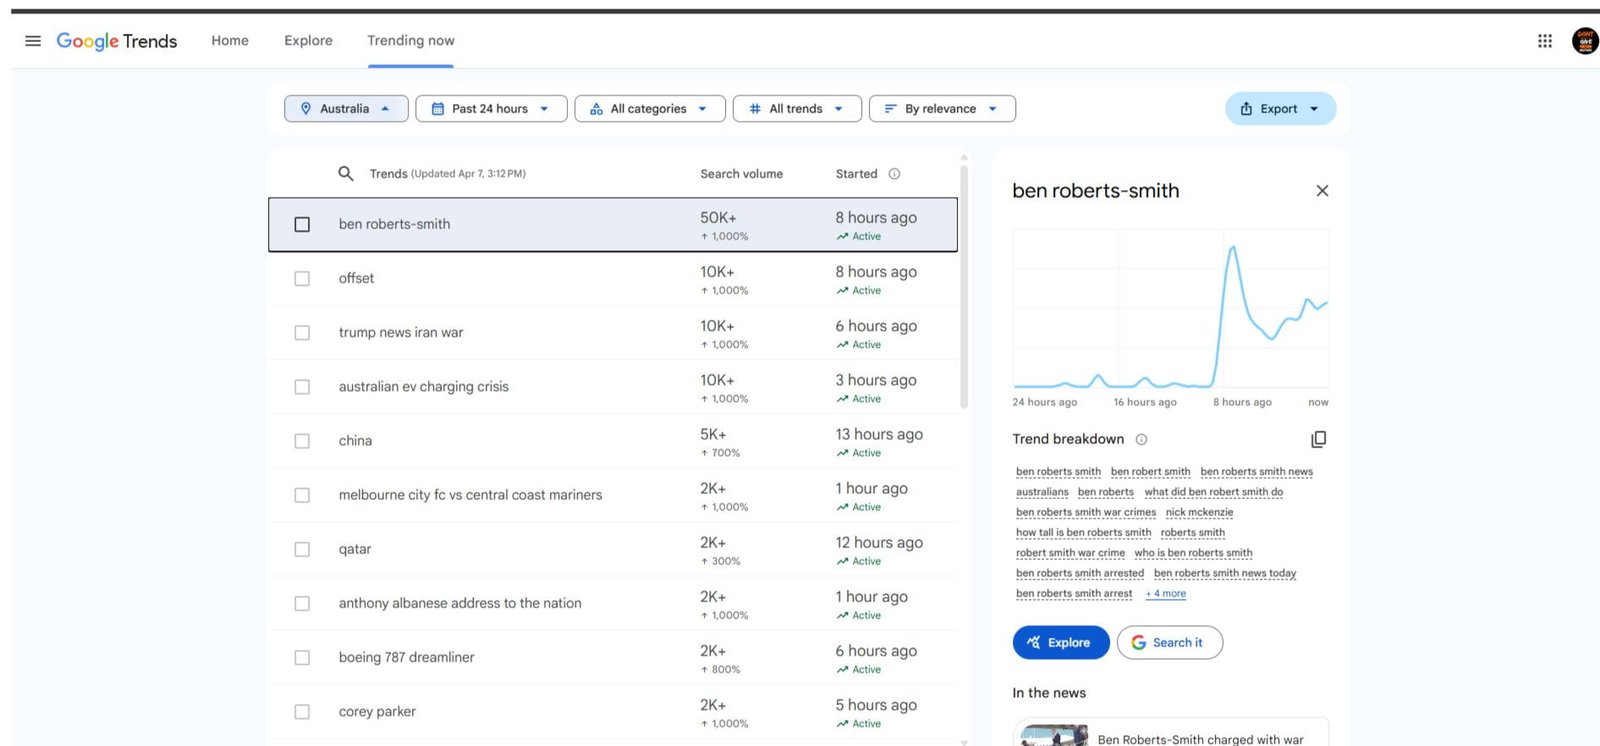Tick the china trend checkbox

(302, 441)
